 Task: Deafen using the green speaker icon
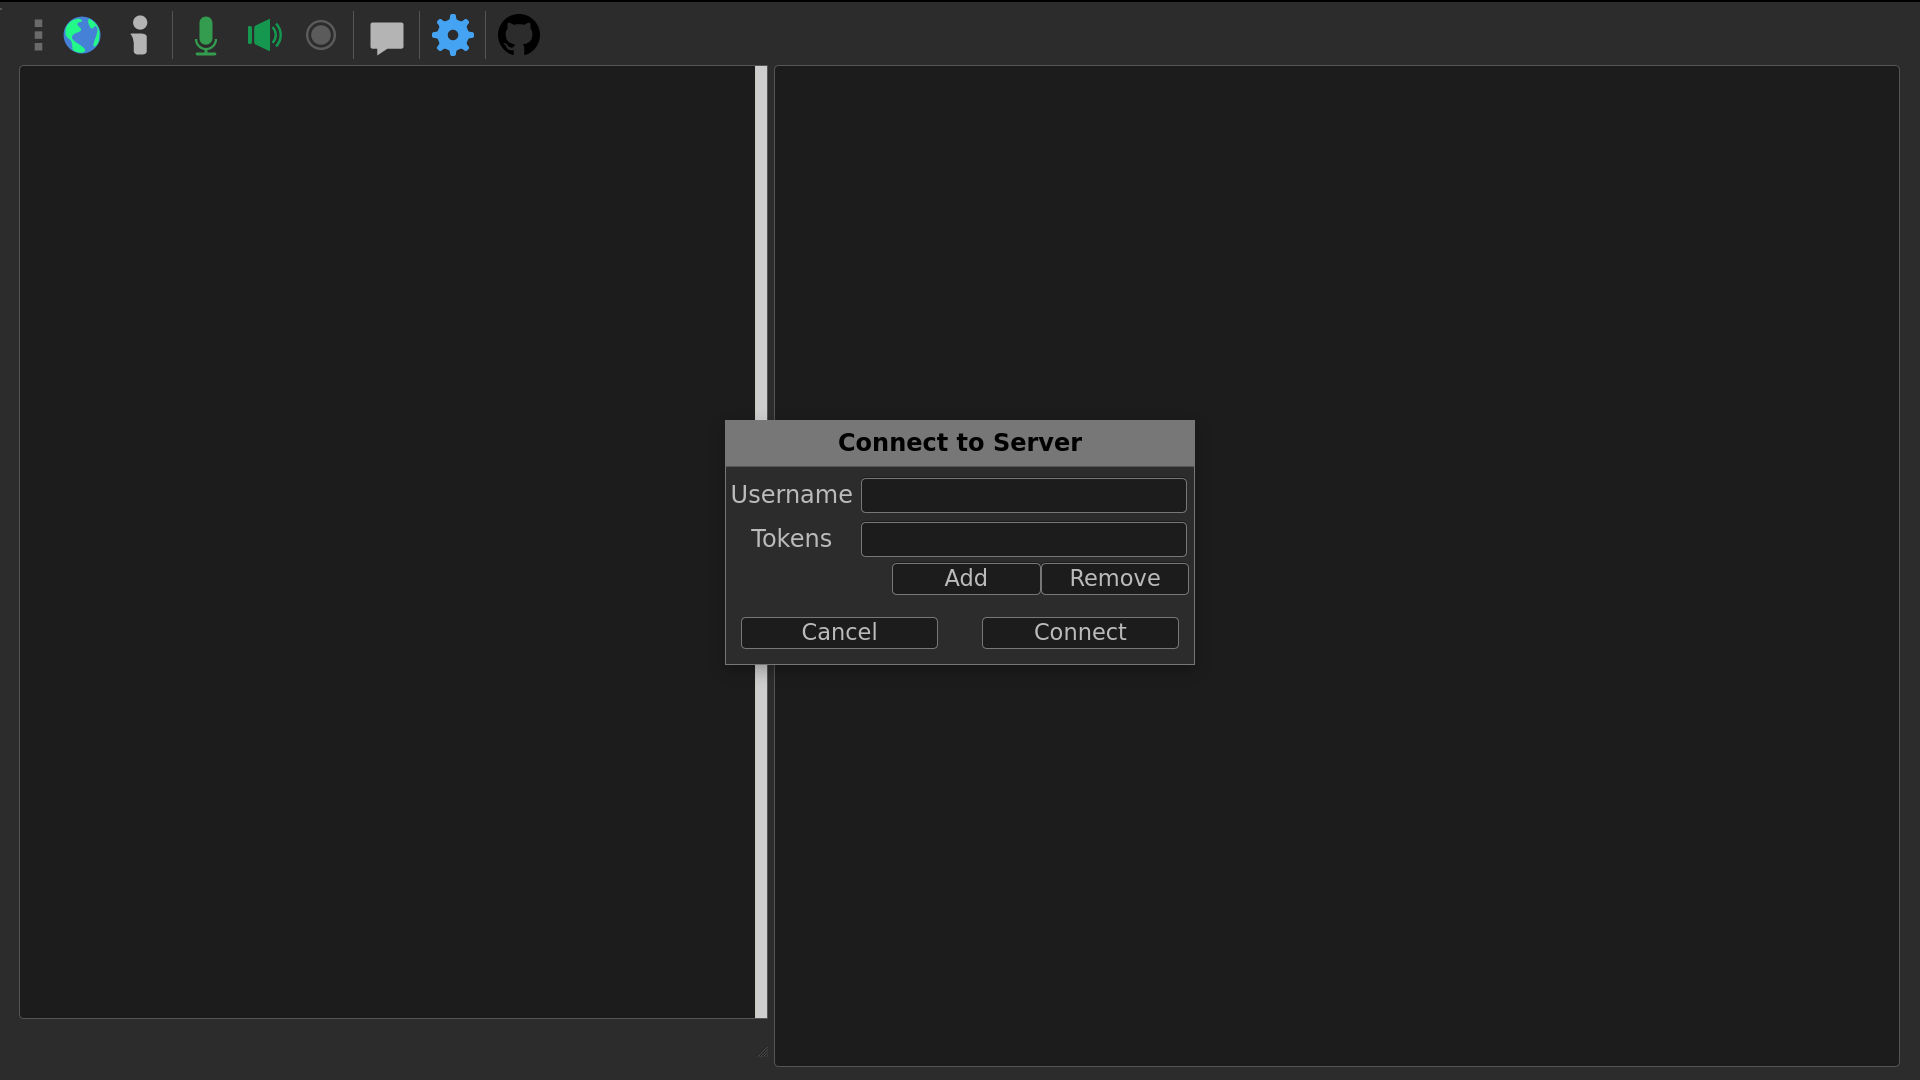pos(264,36)
